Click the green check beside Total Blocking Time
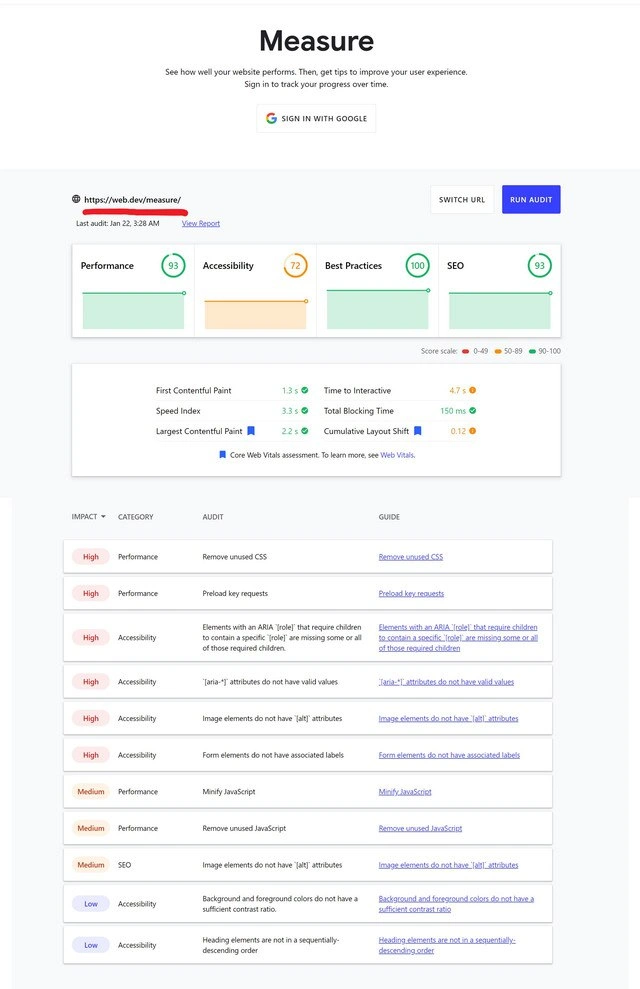 (x=472, y=411)
